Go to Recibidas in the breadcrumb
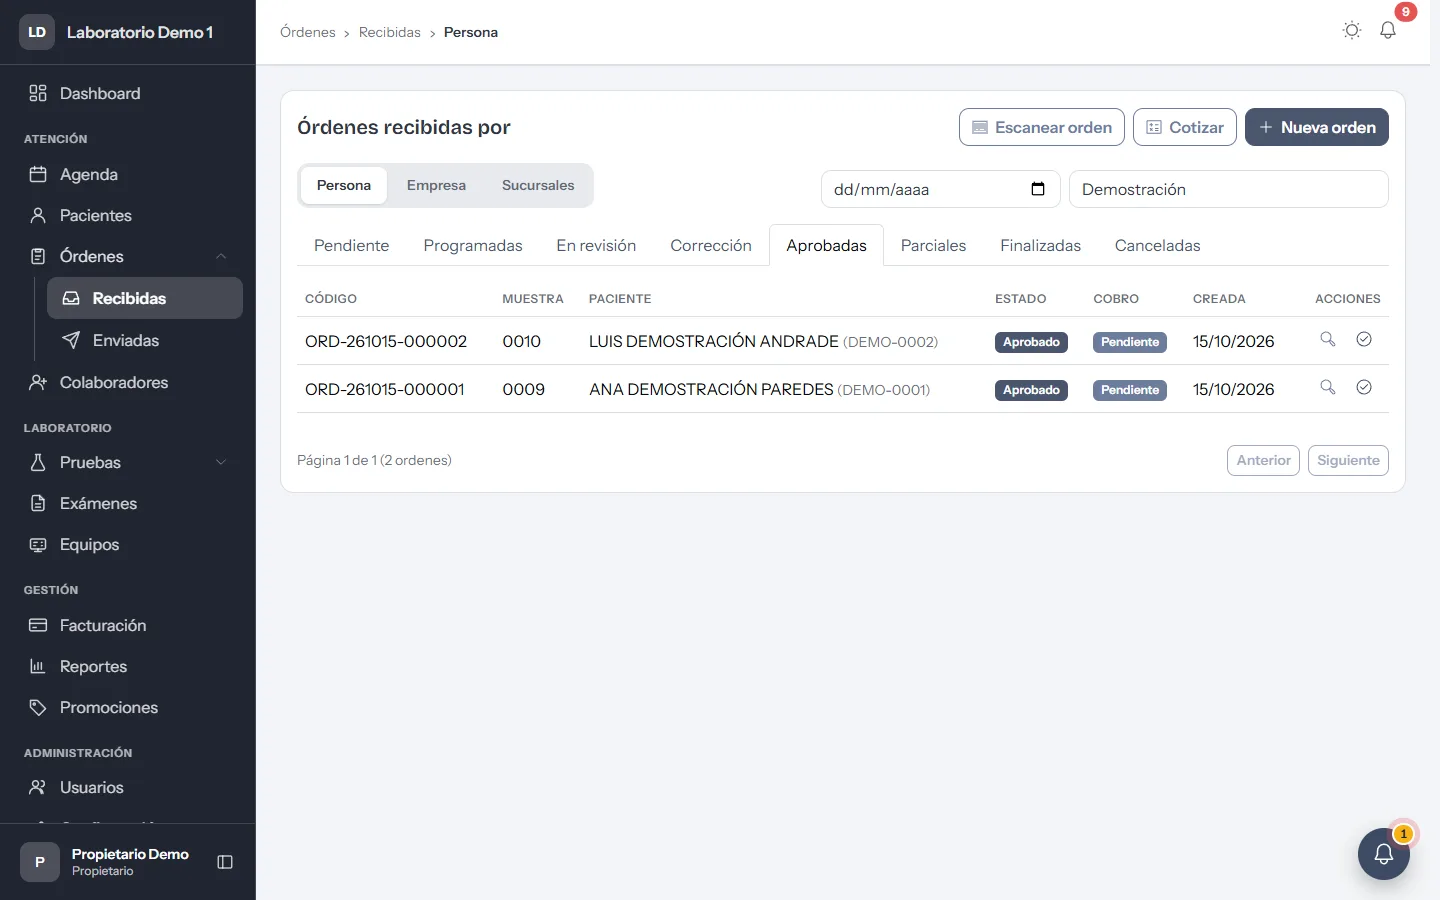Screen dimensions: 1440x900 pyautogui.click(x=390, y=32)
